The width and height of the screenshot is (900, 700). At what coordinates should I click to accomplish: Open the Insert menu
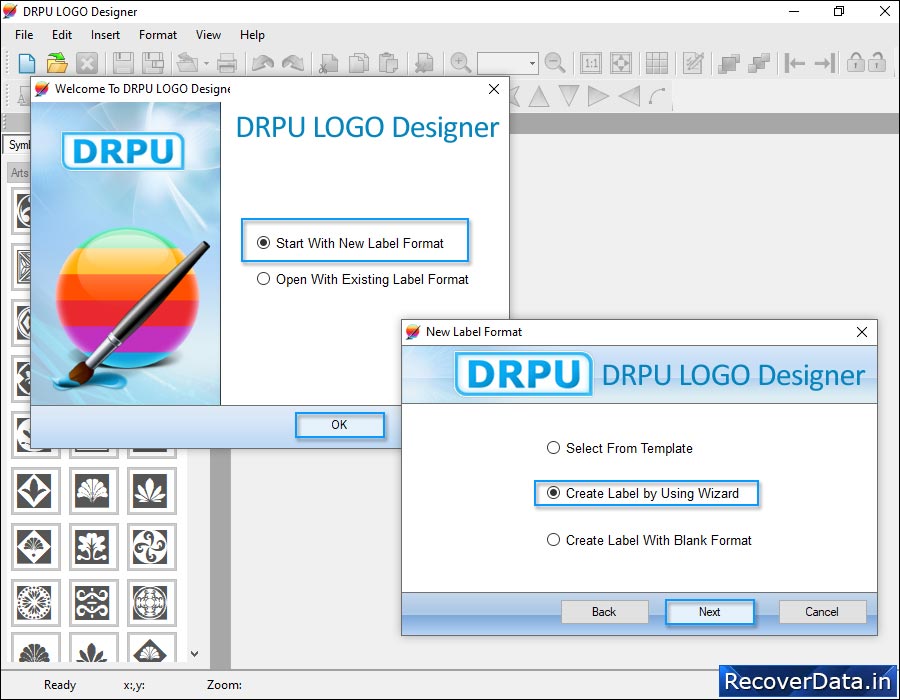tap(106, 35)
